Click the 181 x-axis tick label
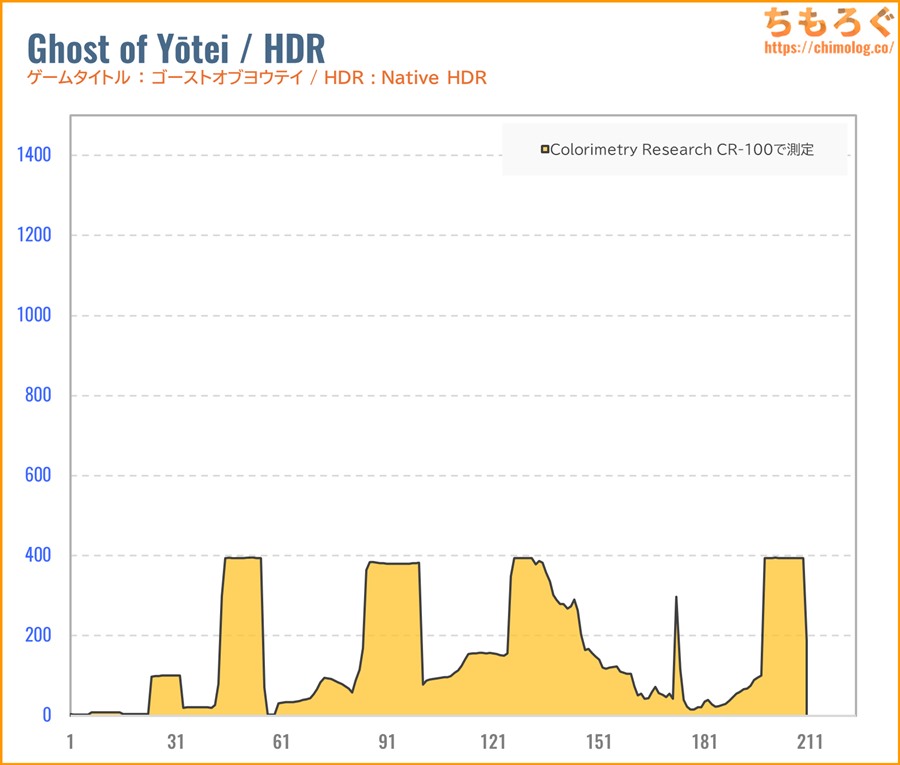The height and width of the screenshot is (765, 900). (704, 741)
